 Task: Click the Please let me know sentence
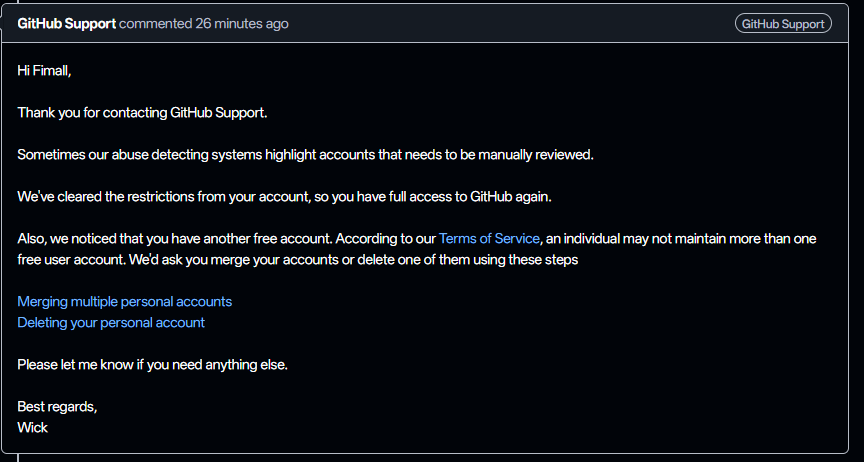(x=152, y=364)
